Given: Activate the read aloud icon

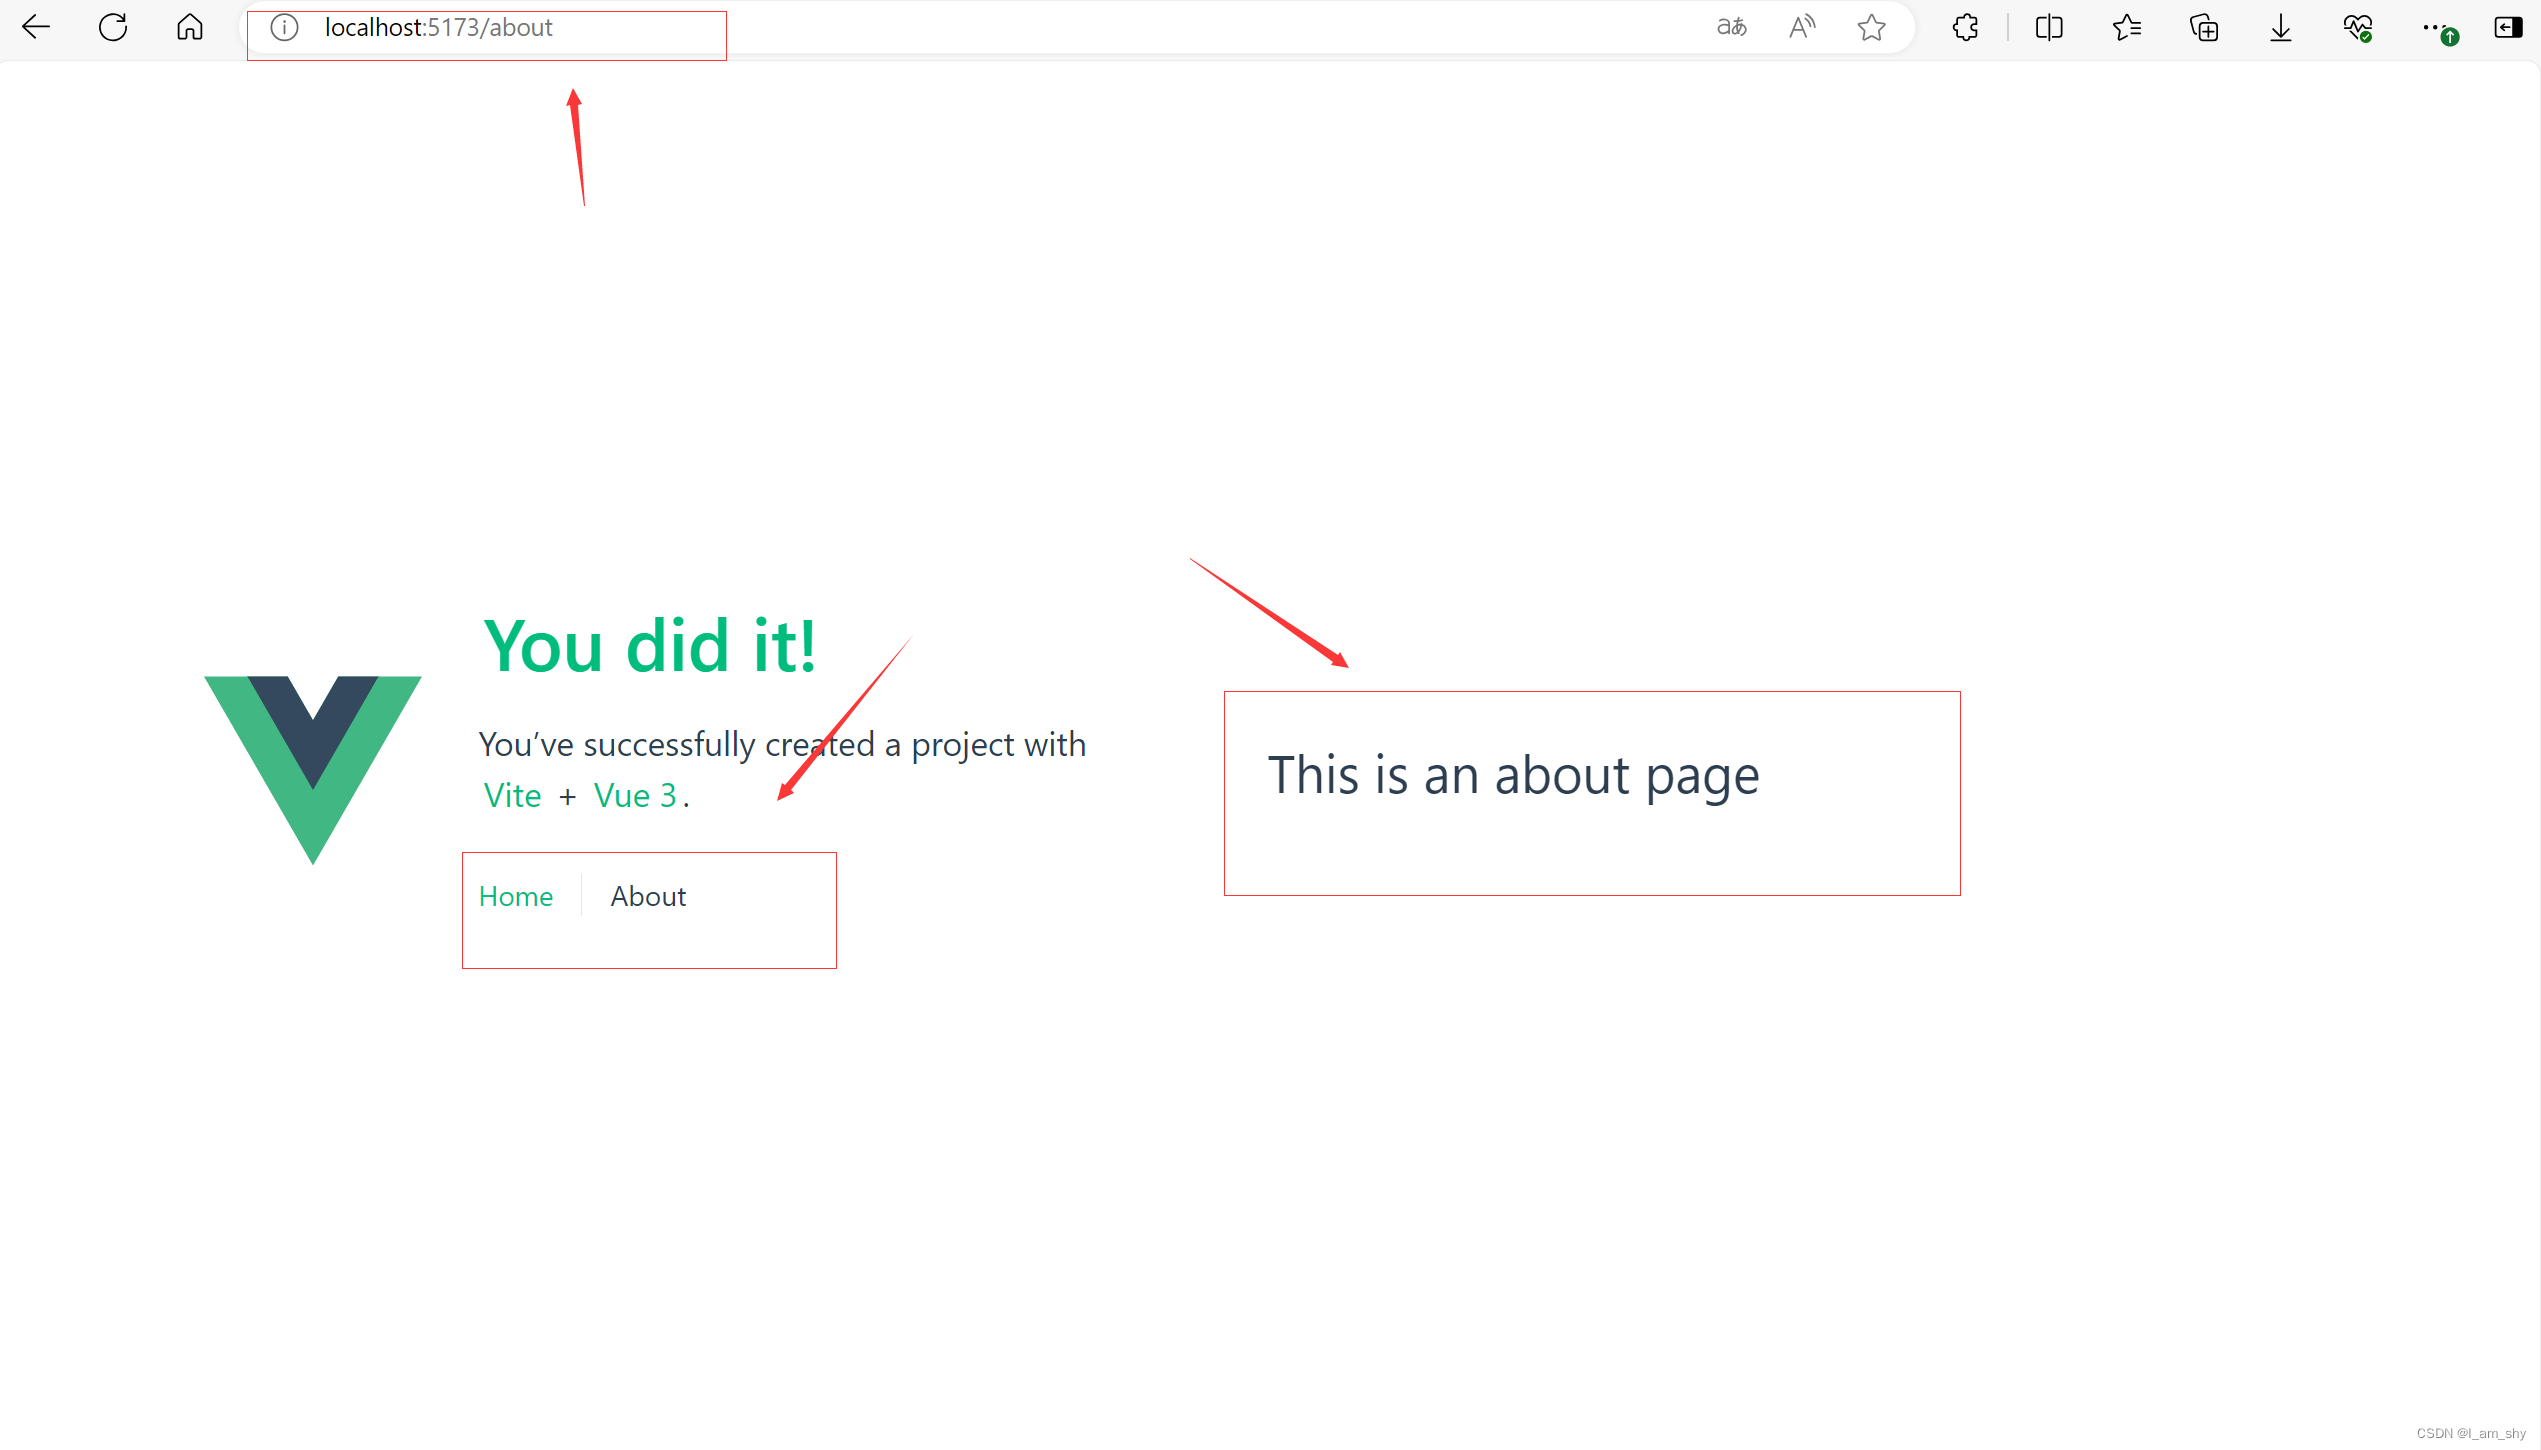Looking at the screenshot, I should [x=1801, y=27].
